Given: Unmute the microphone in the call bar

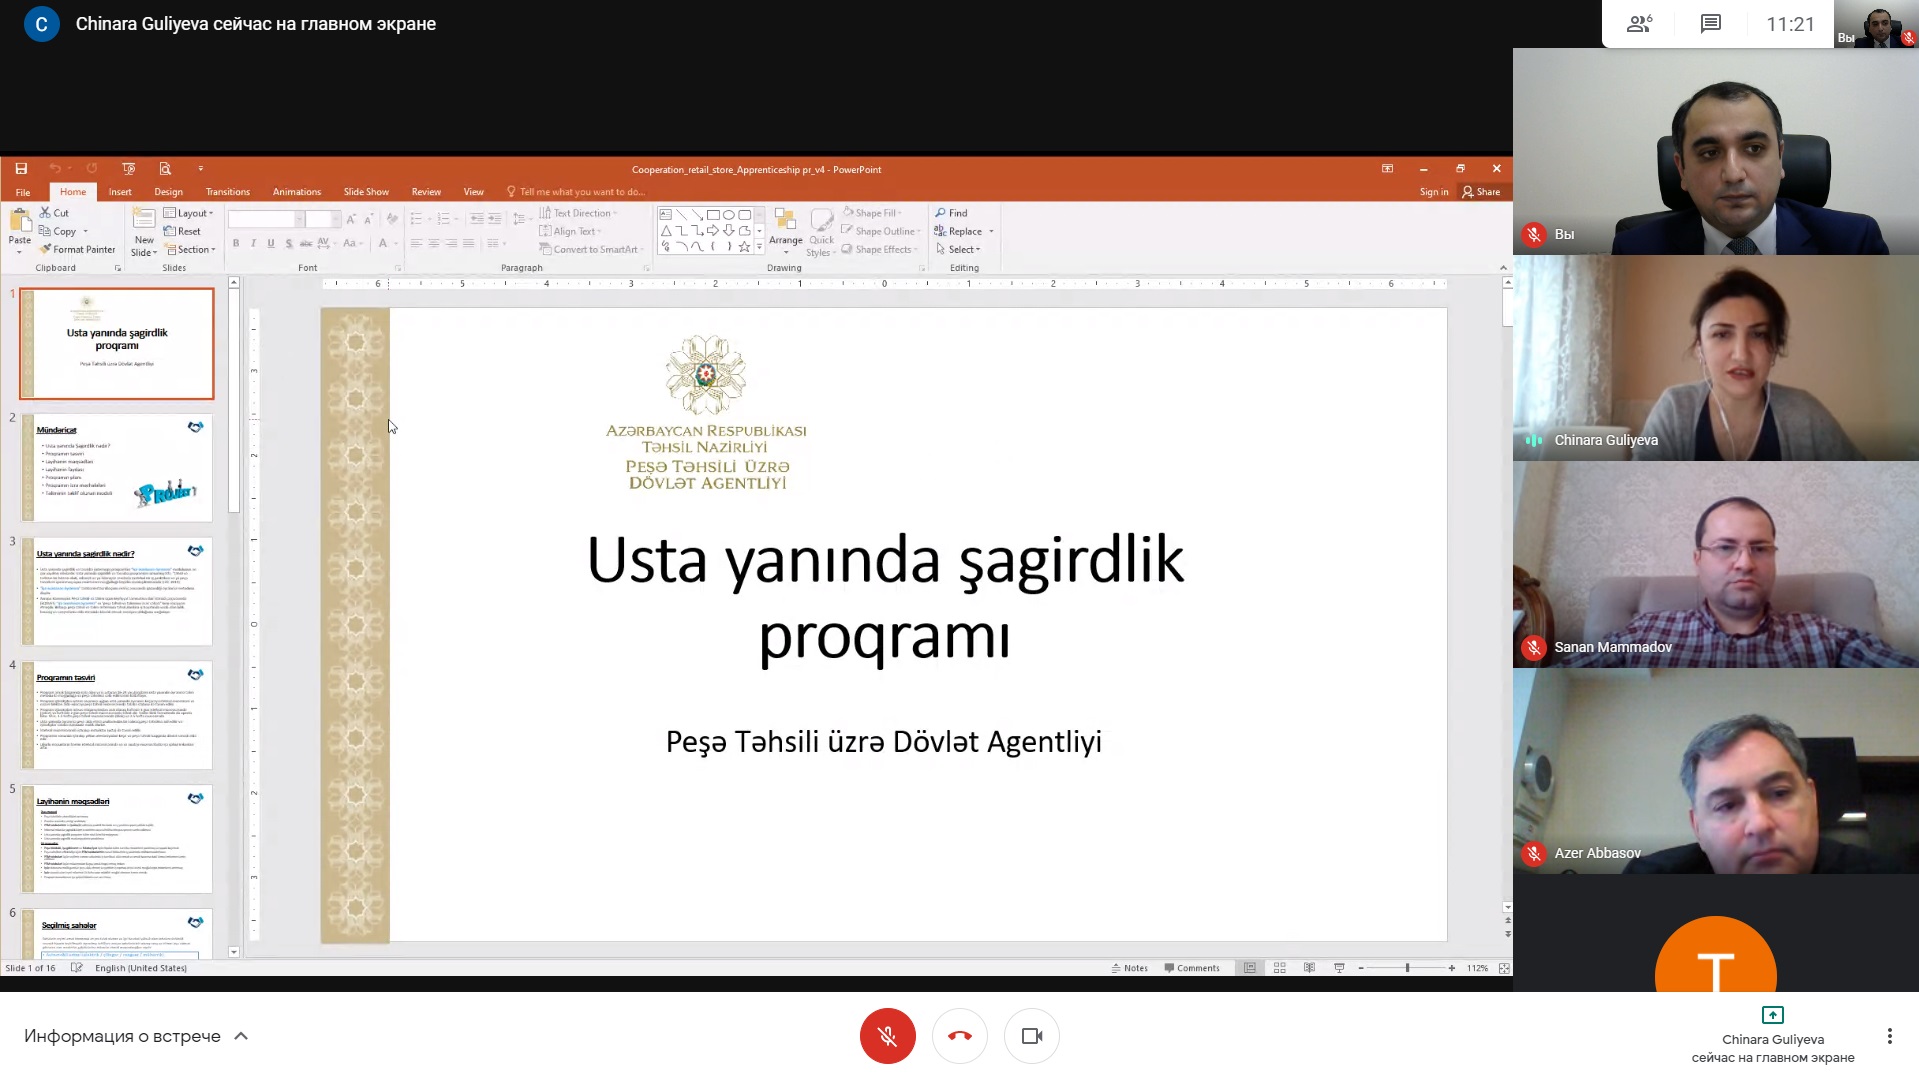Looking at the screenshot, I should pos(887,1036).
